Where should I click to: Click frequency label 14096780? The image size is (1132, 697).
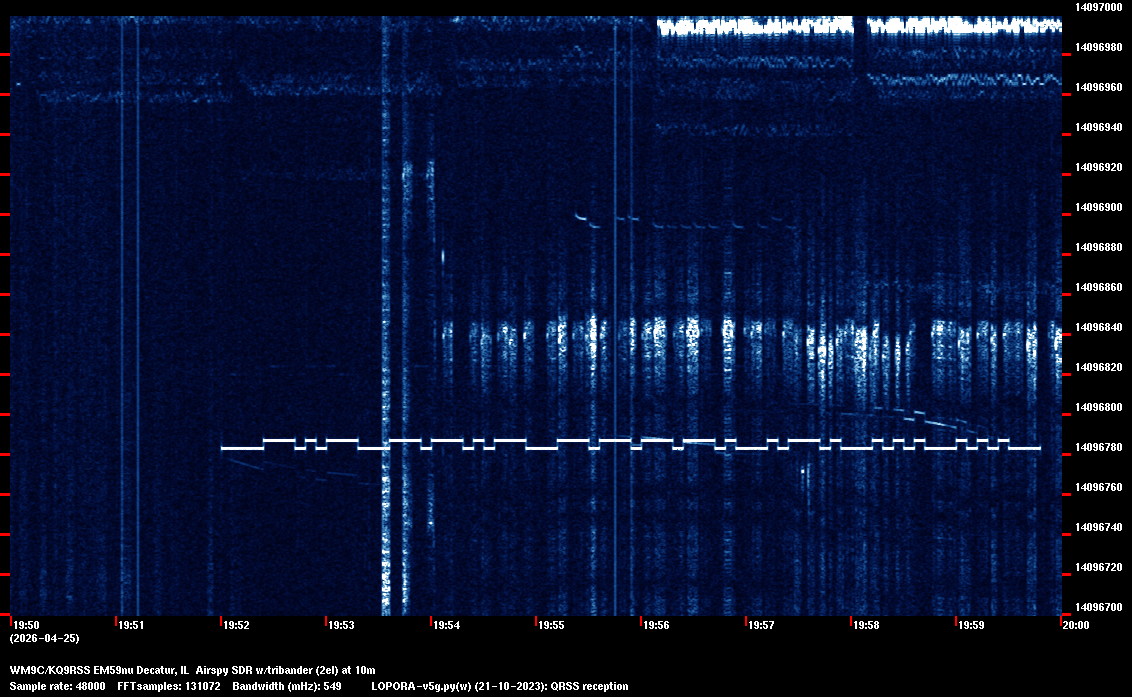tap(1099, 448)
